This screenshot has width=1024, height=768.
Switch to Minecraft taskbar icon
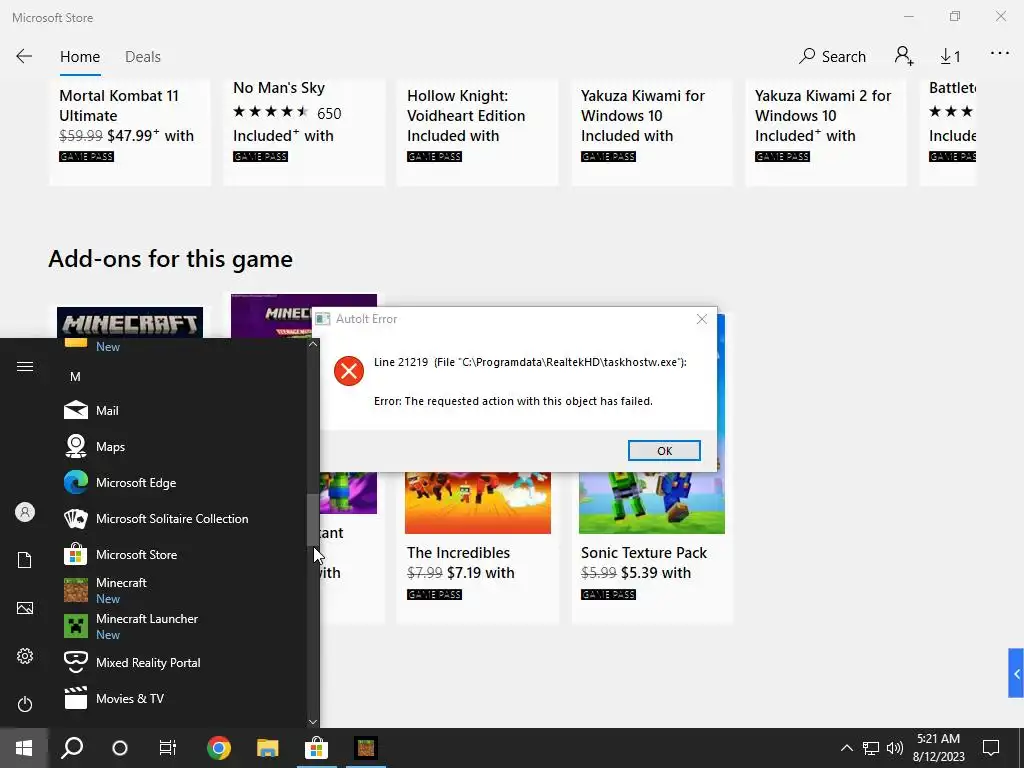pos(365,748)
